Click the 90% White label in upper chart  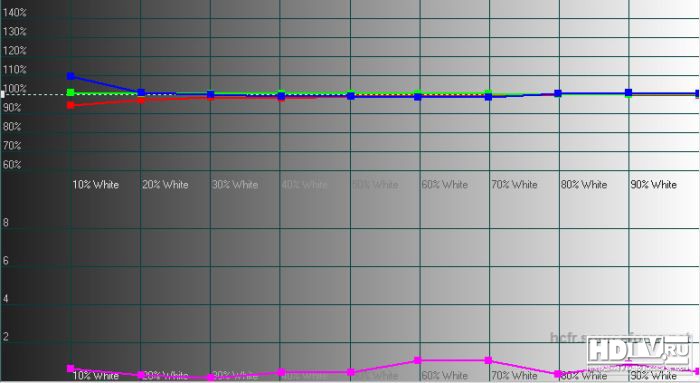coord(654,184)
